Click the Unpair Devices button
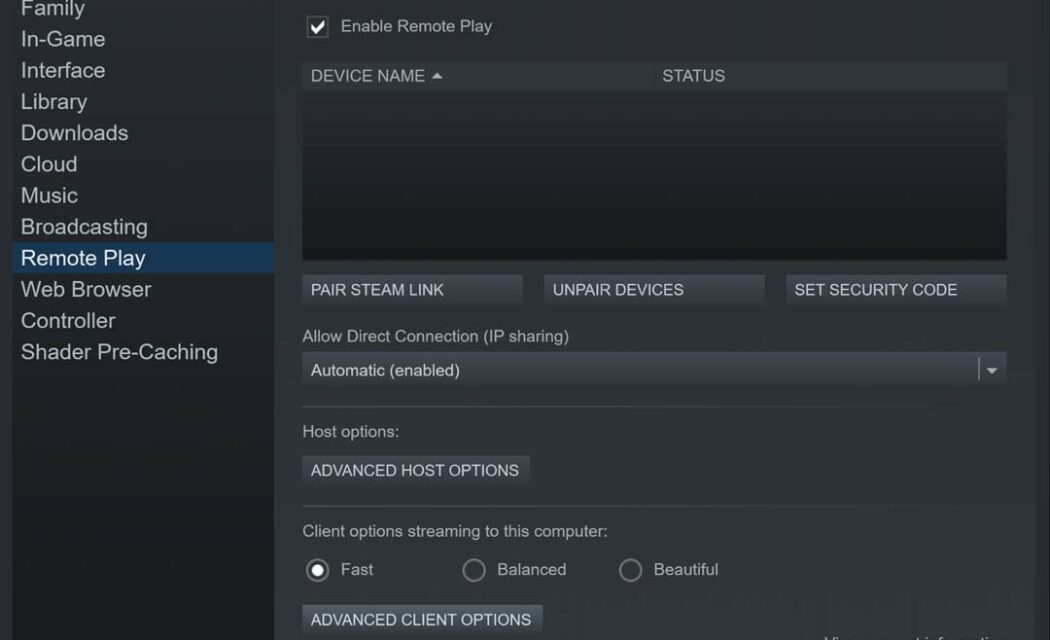 [x=654, y=290]
